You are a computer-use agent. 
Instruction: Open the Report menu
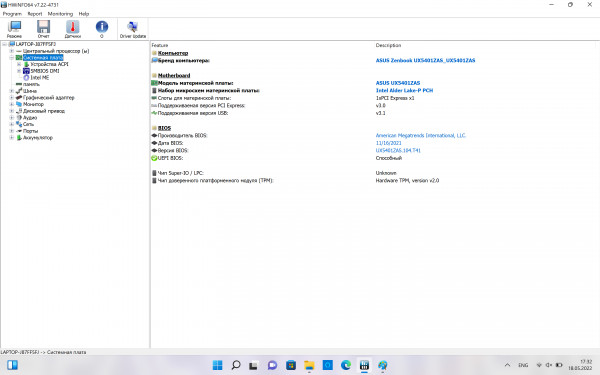click(x=35, y=14)
